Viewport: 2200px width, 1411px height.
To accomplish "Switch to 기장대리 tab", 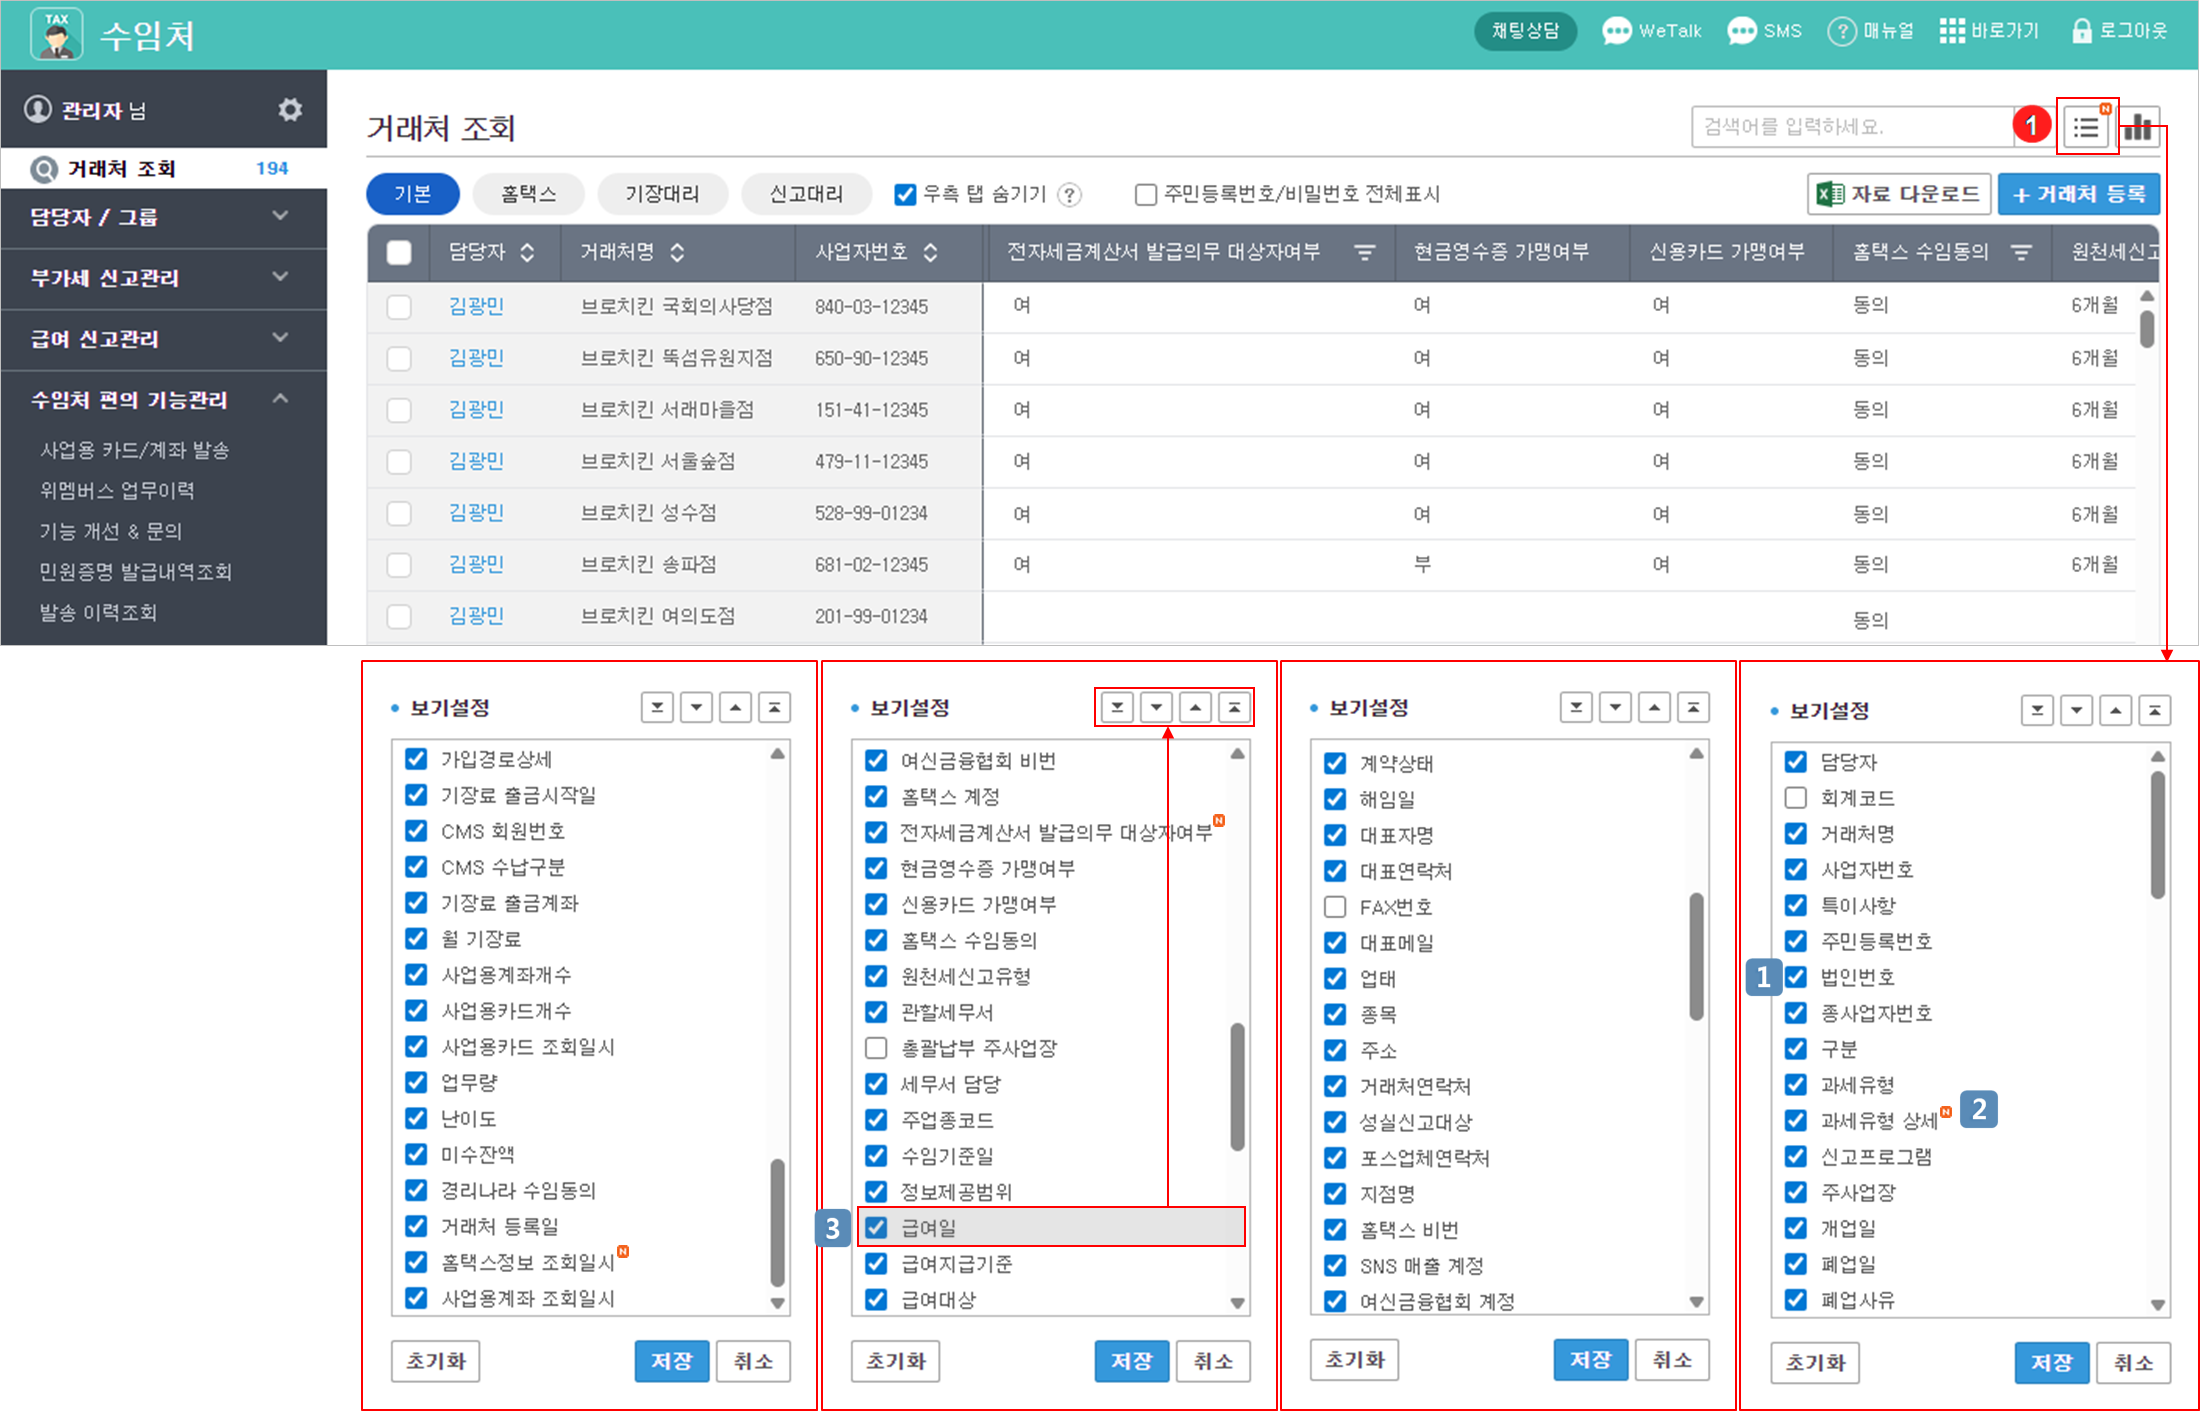I will click(x=662, y=194).
